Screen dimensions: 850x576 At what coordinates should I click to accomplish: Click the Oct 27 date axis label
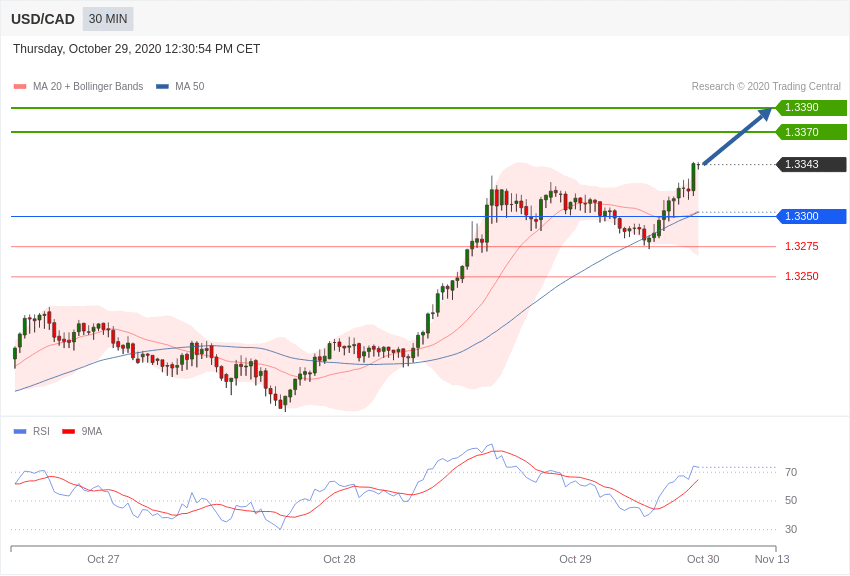[103, 559]
